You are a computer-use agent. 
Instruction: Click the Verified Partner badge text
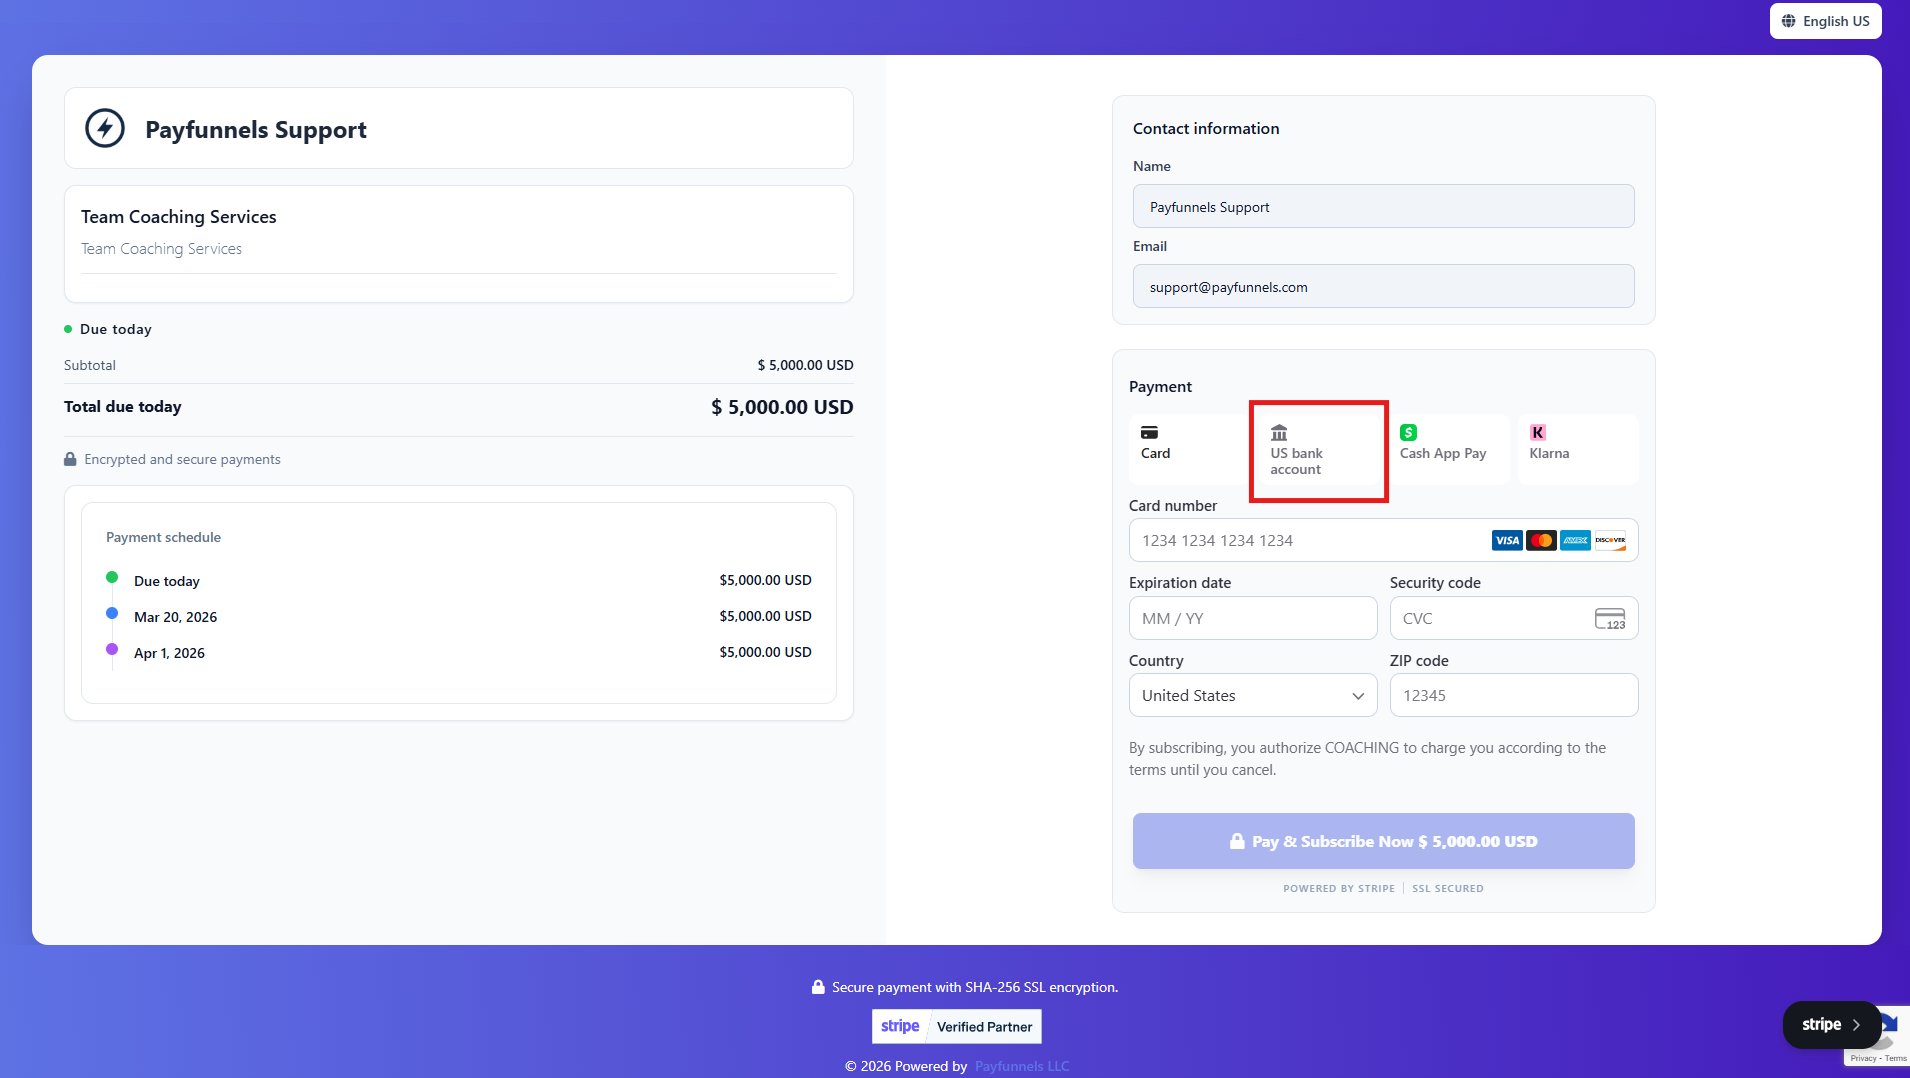coord(984,1027)
